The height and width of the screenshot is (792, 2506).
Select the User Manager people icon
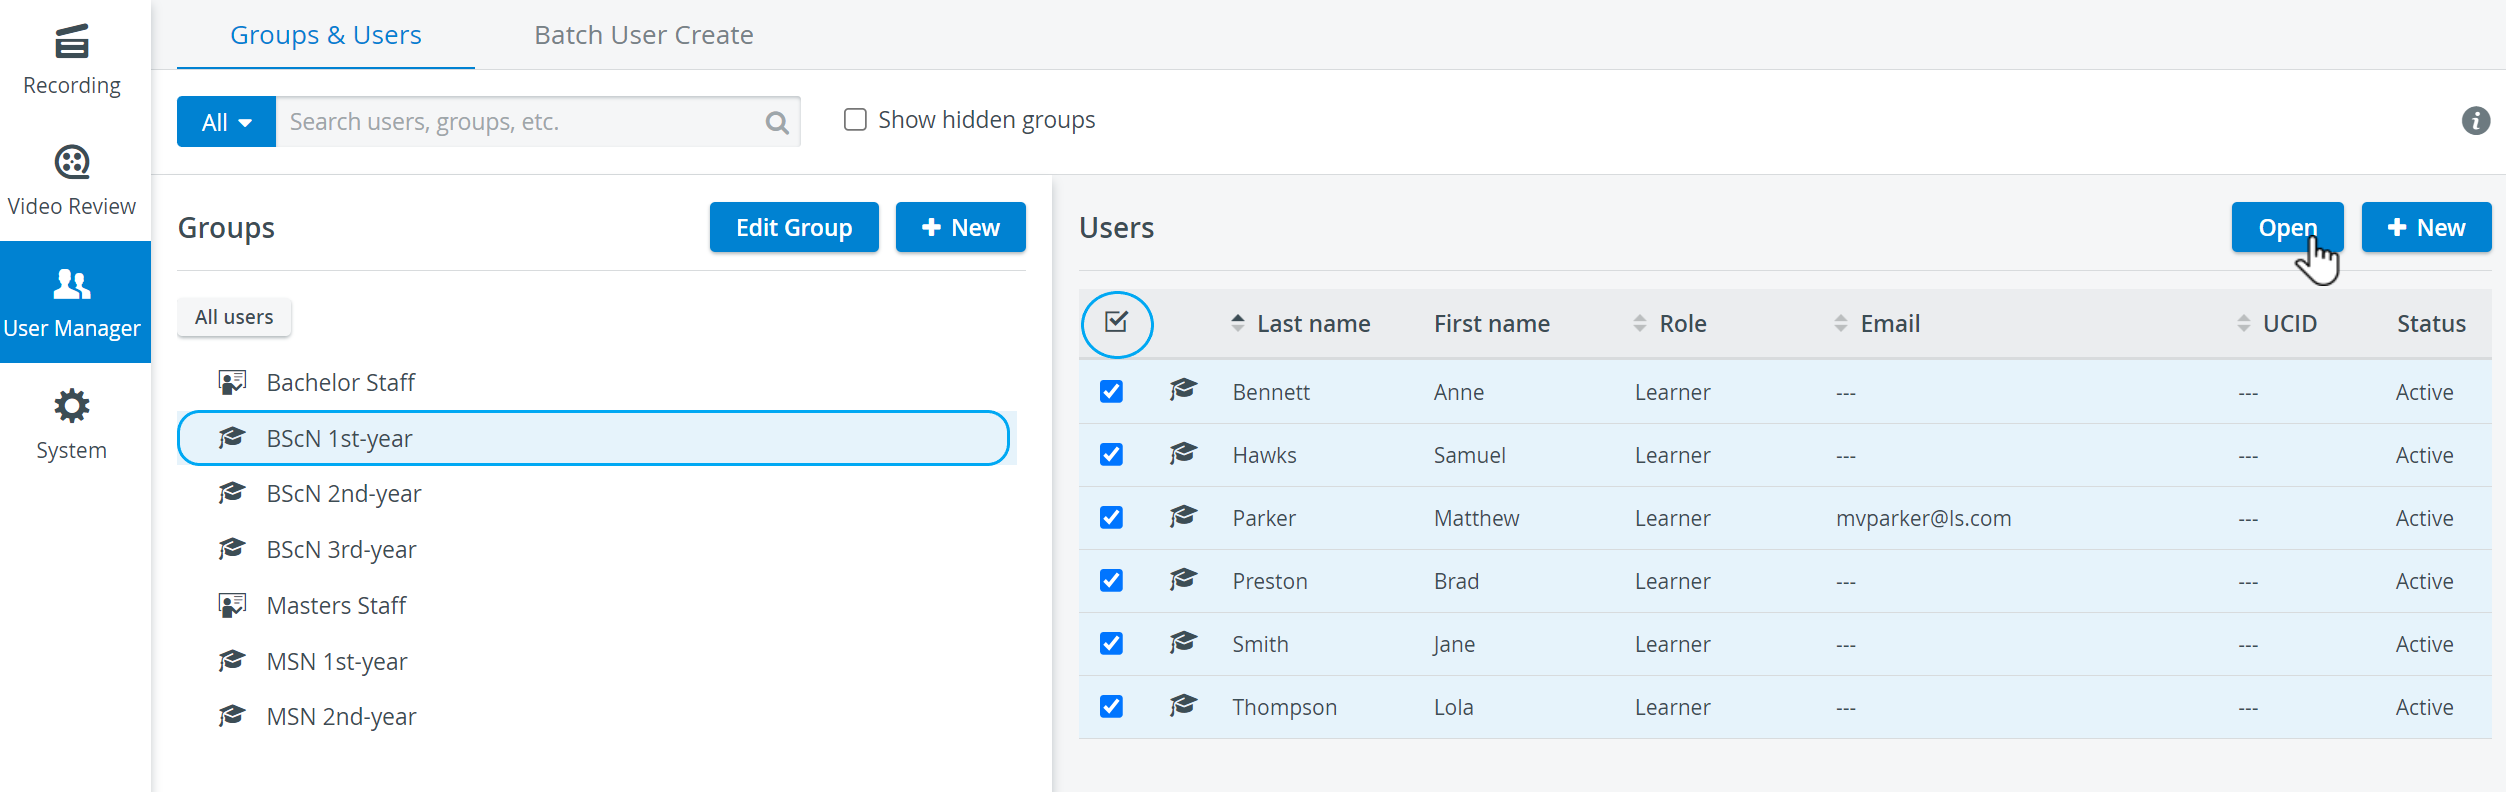click(72, 284)
